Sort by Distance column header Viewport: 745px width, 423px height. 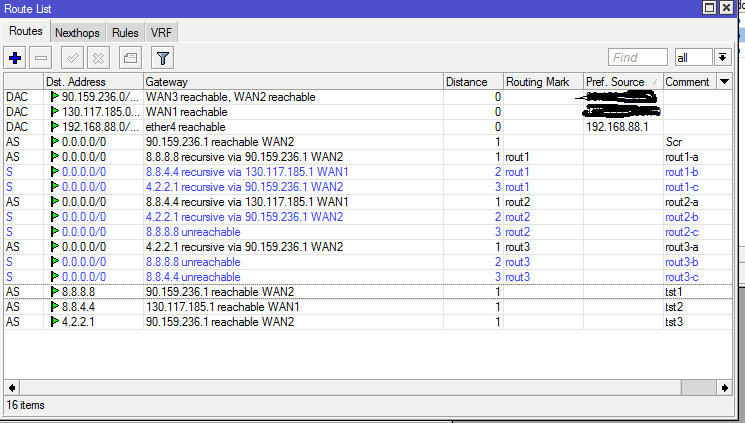pyautogui.click(x=473, y=82)
